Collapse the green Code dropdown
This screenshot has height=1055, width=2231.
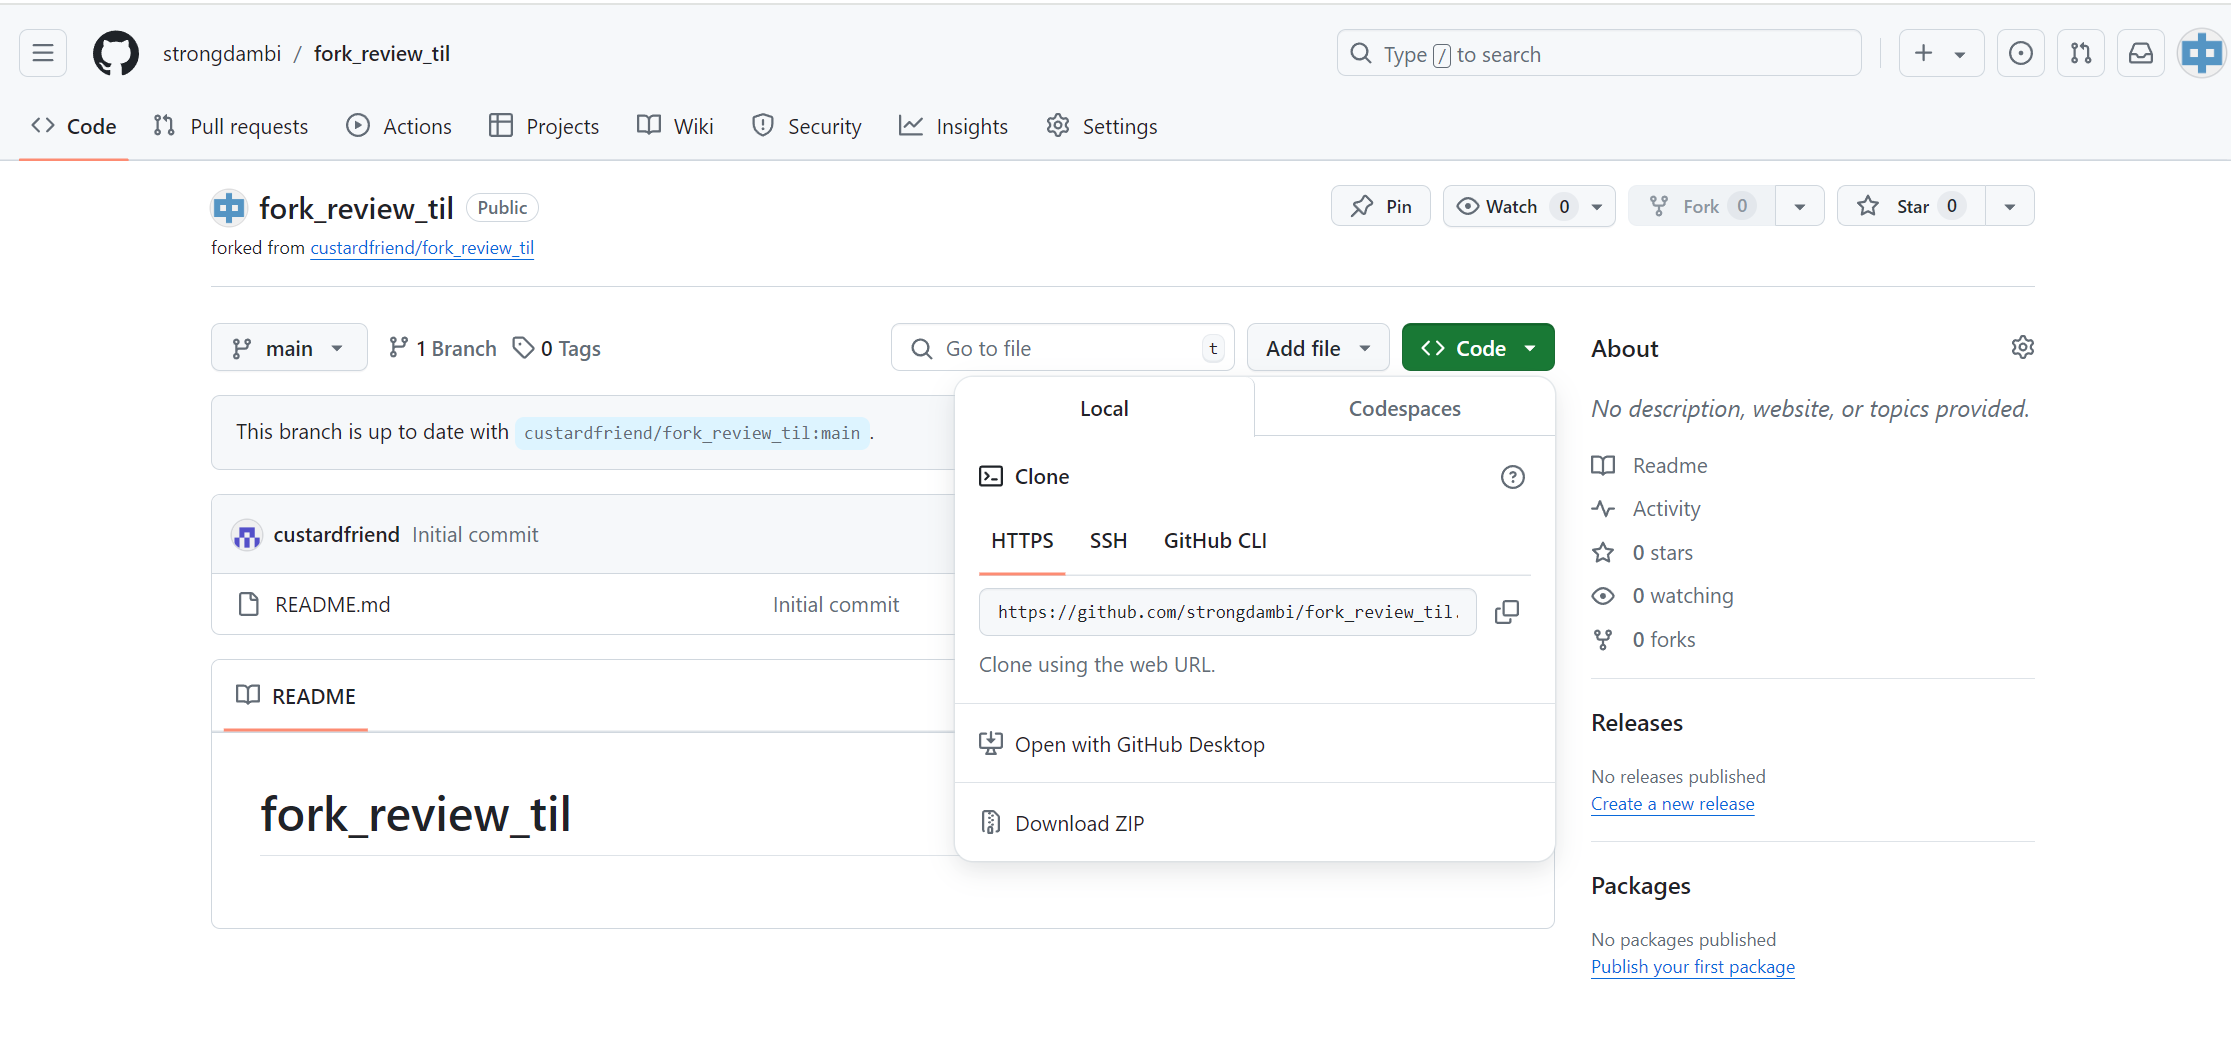click(x=1478, y=348)
